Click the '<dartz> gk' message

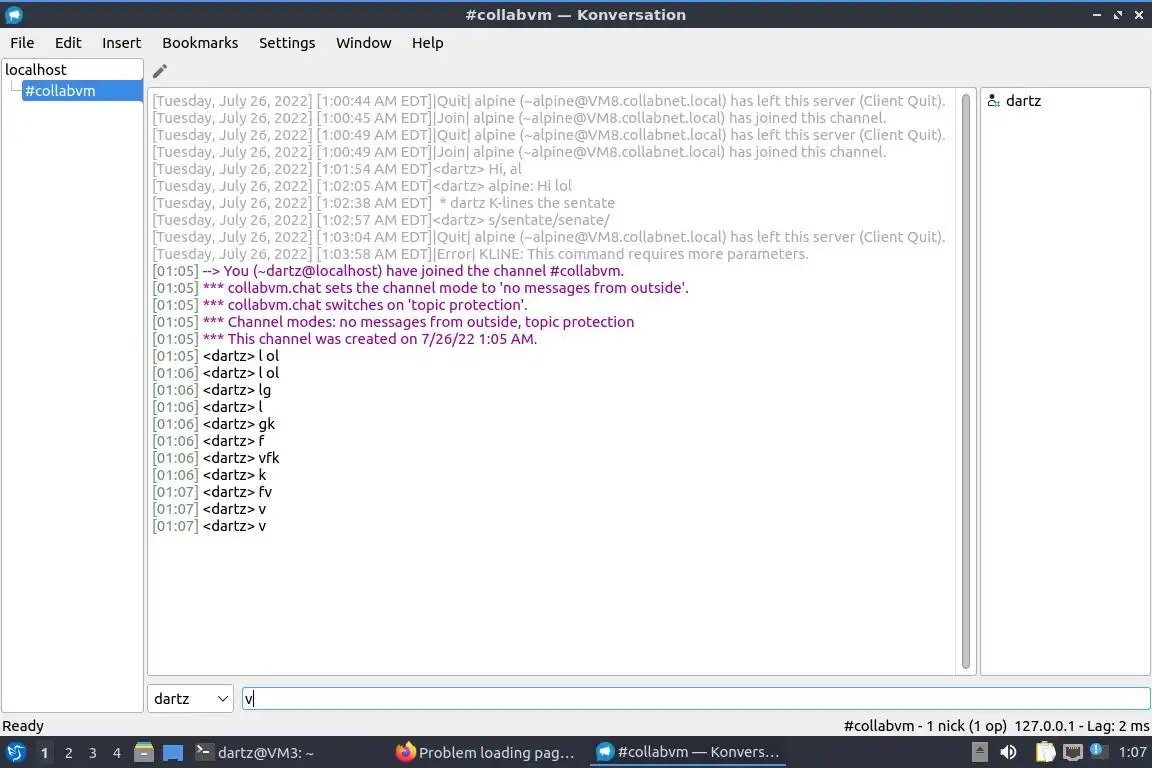point(213,423)
